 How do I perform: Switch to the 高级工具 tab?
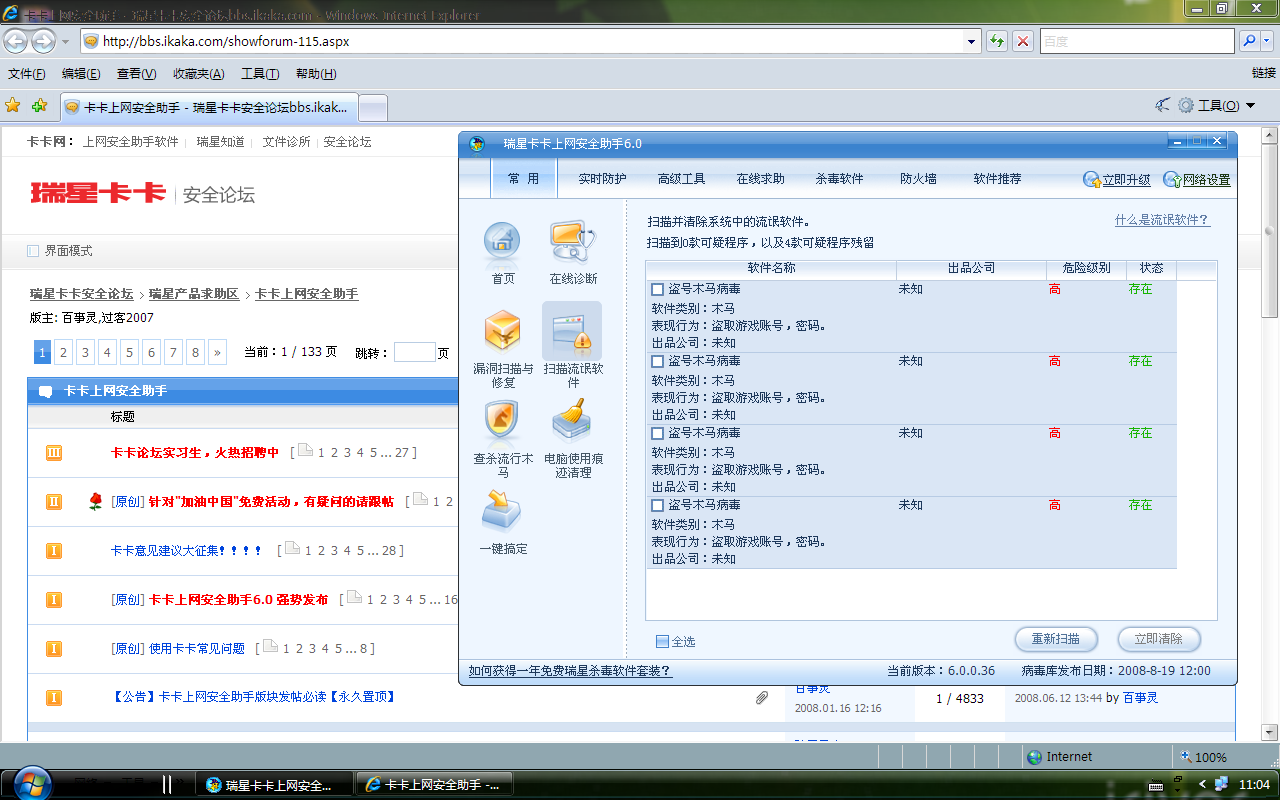681,179
